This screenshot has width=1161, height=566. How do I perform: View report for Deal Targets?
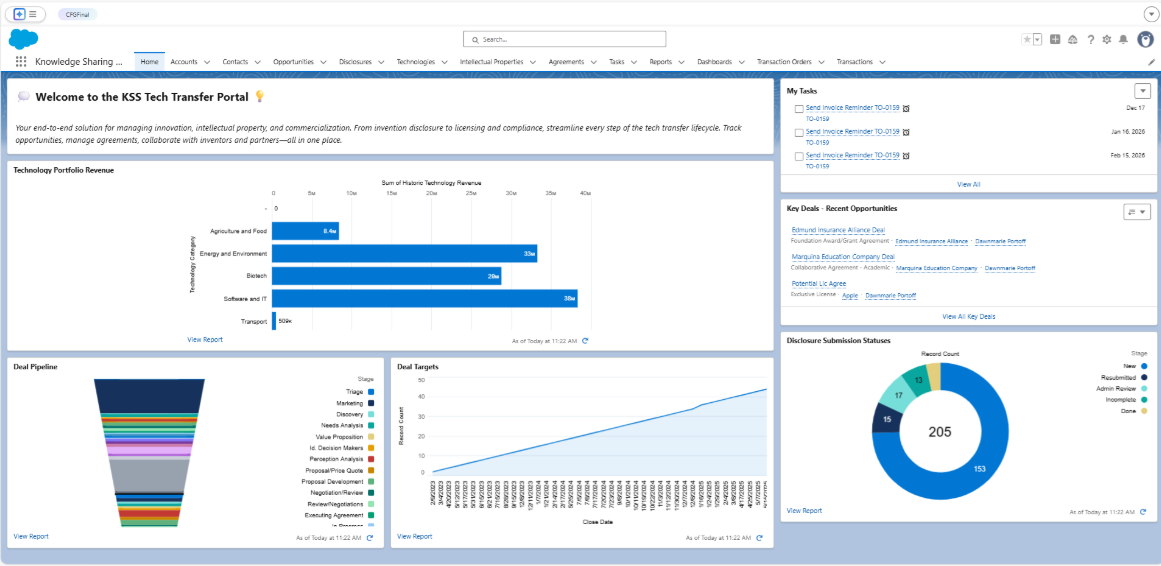pyautogui.click(x=415, y=536)
